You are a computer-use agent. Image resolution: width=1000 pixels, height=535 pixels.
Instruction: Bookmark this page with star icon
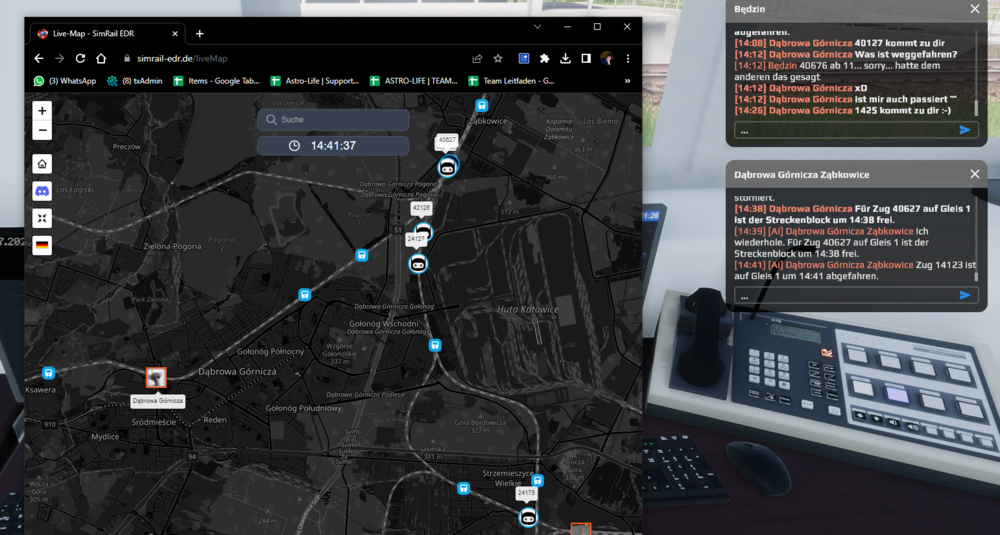coord(498,58)
